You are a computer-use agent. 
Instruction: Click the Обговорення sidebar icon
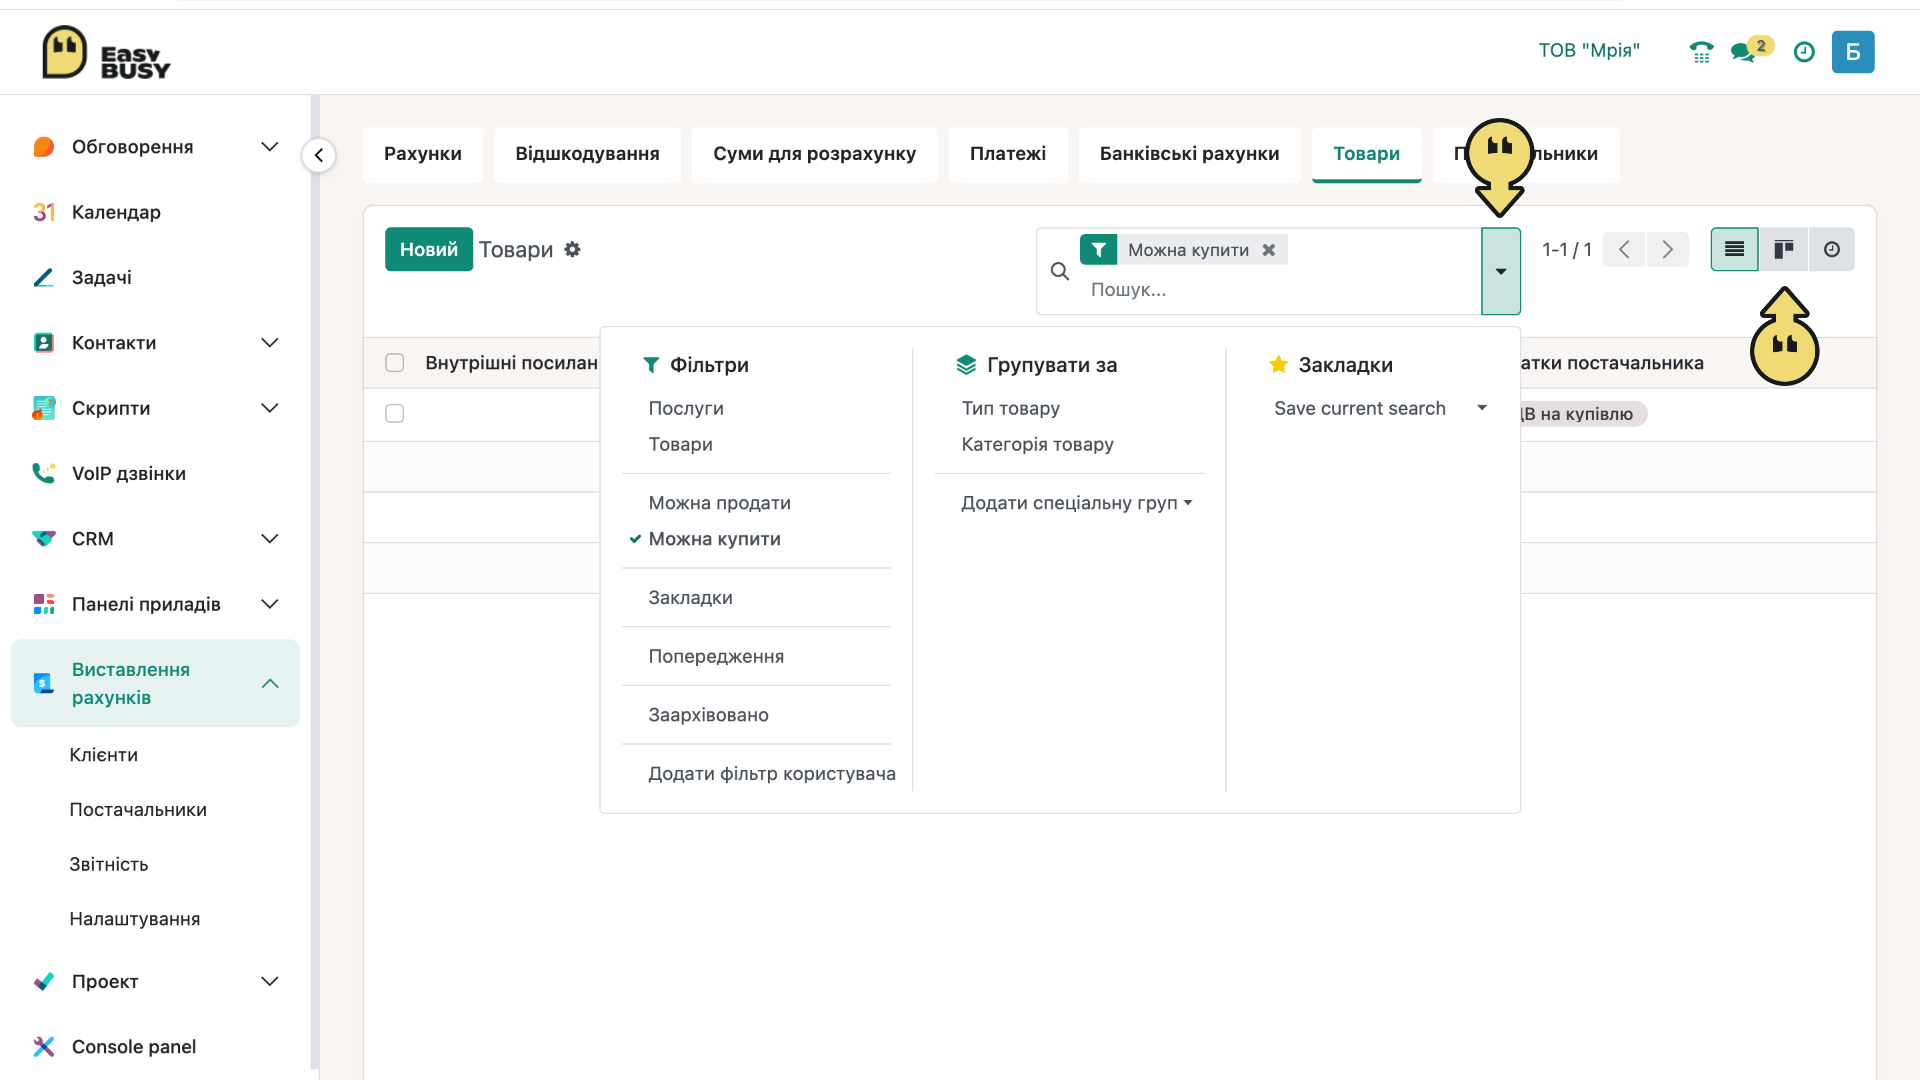tap(43, 147)
